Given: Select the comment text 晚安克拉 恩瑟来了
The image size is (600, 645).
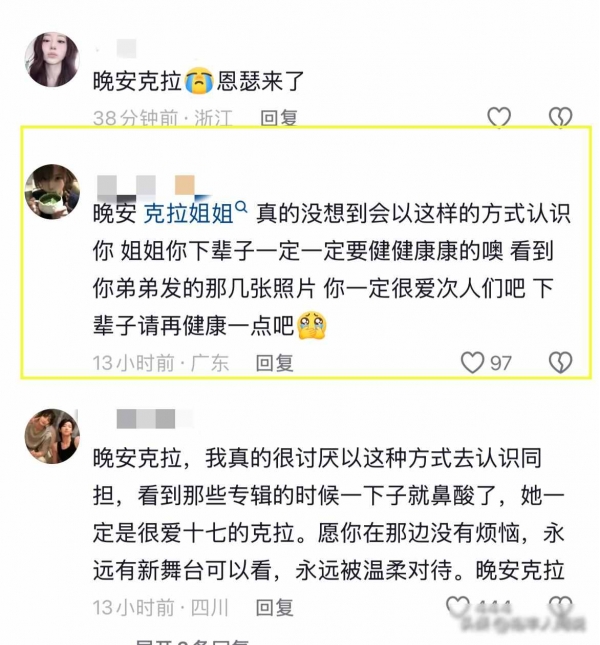Looking at the screenshot, I should [x=199, y=81].
